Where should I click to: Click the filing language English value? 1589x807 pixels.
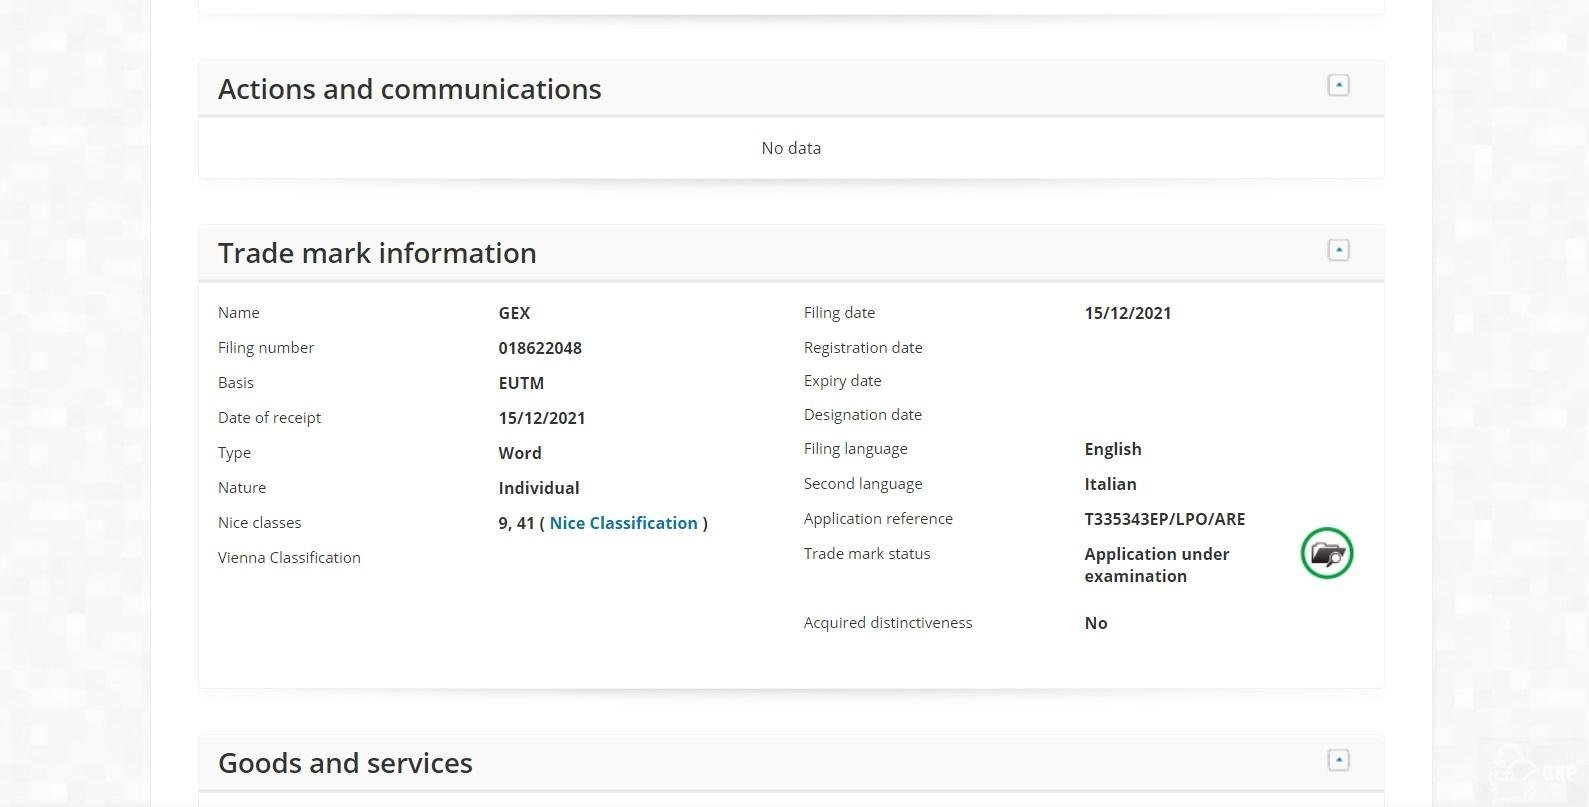[x=1112, y=449]
